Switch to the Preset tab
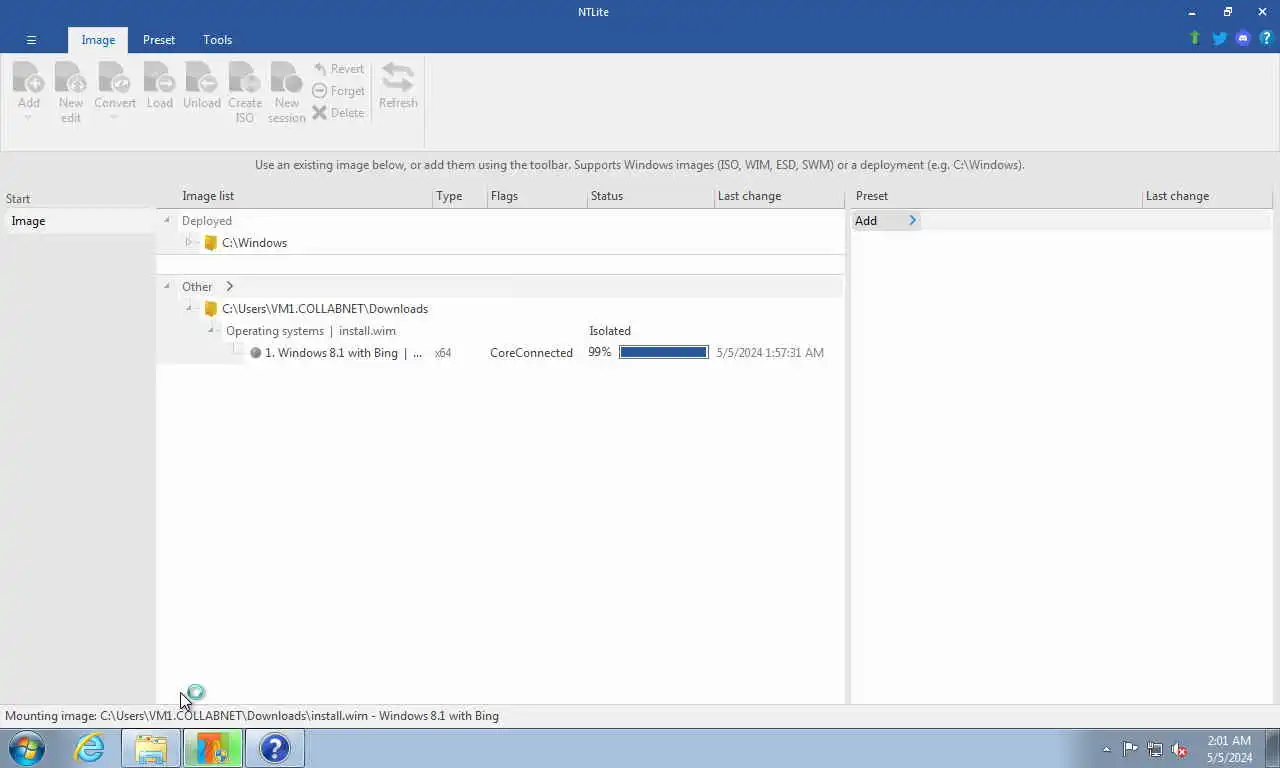1280x768 pixels. coord(158,40)
